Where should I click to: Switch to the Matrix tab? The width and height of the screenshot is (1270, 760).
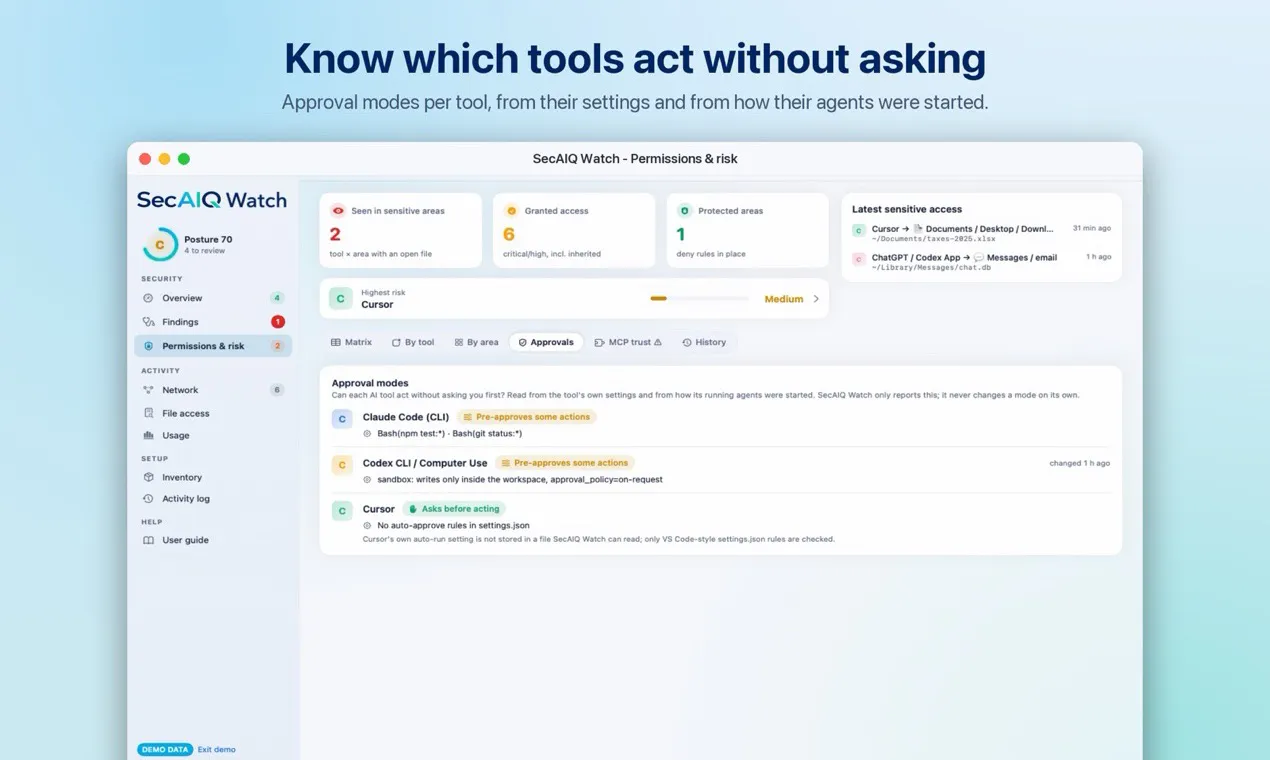[x=351, y=342]
